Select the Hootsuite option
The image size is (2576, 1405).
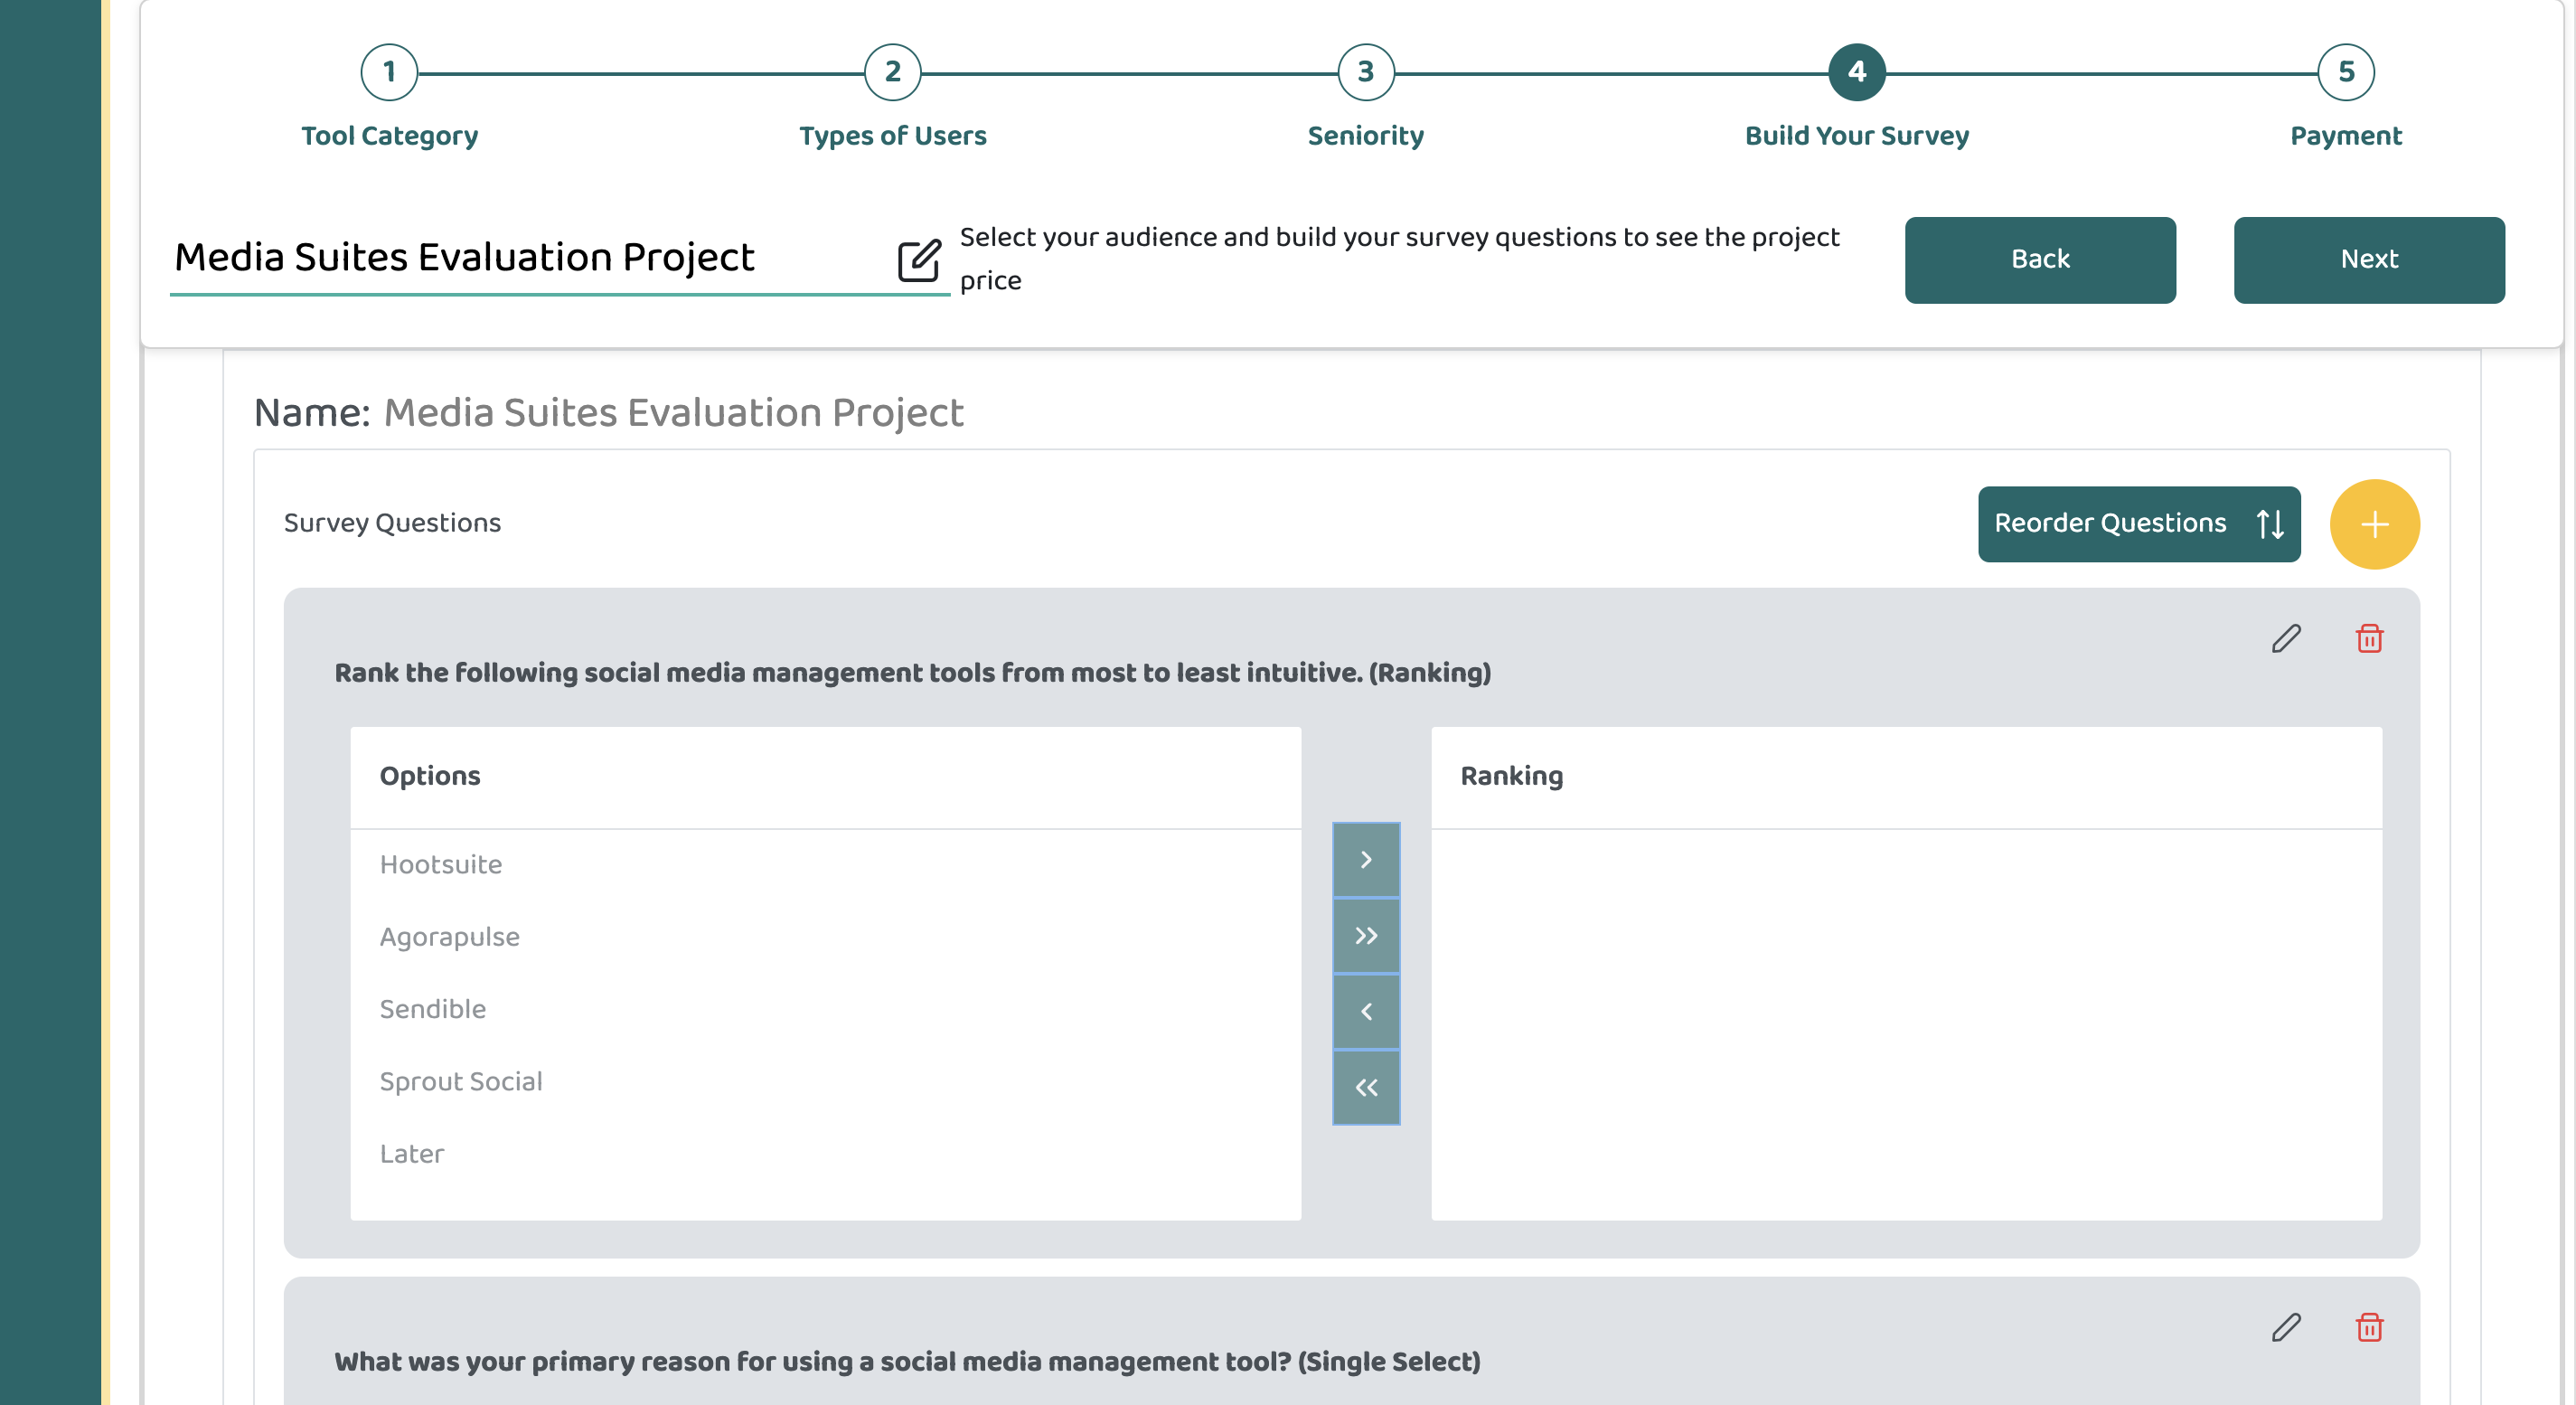(x=441, y=865)
